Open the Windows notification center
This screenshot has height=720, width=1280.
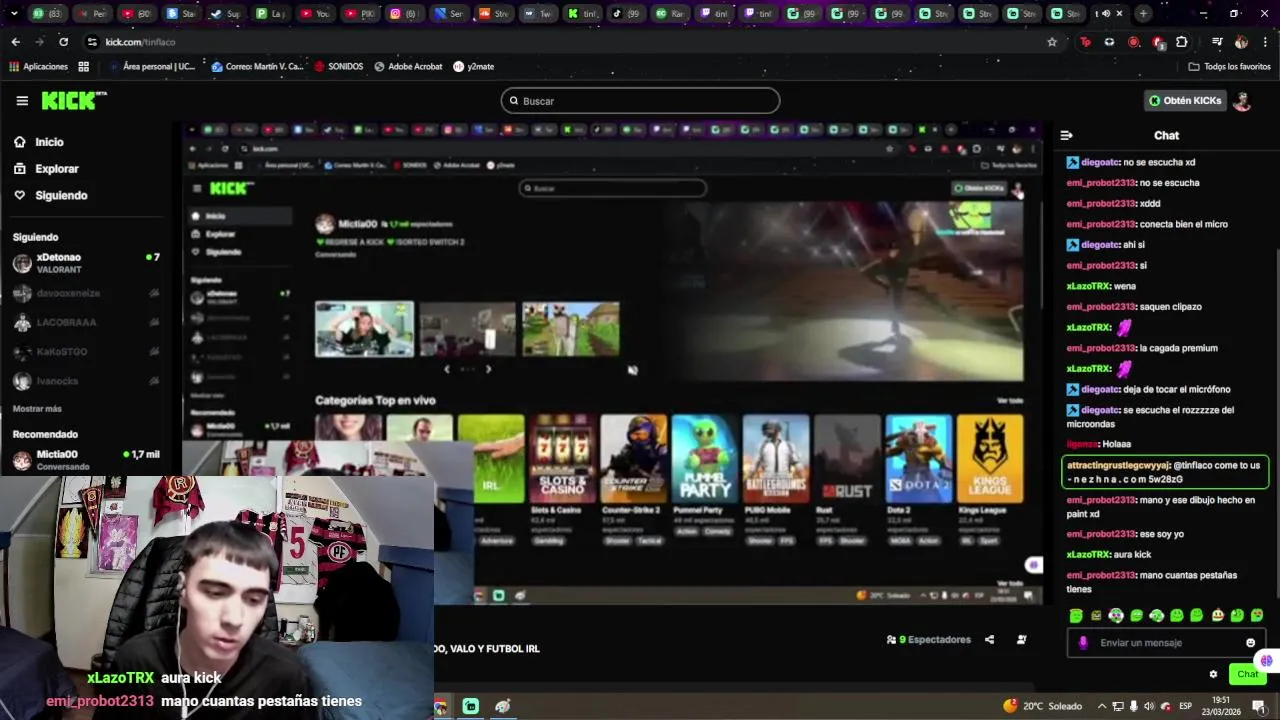pos(1258,706)
